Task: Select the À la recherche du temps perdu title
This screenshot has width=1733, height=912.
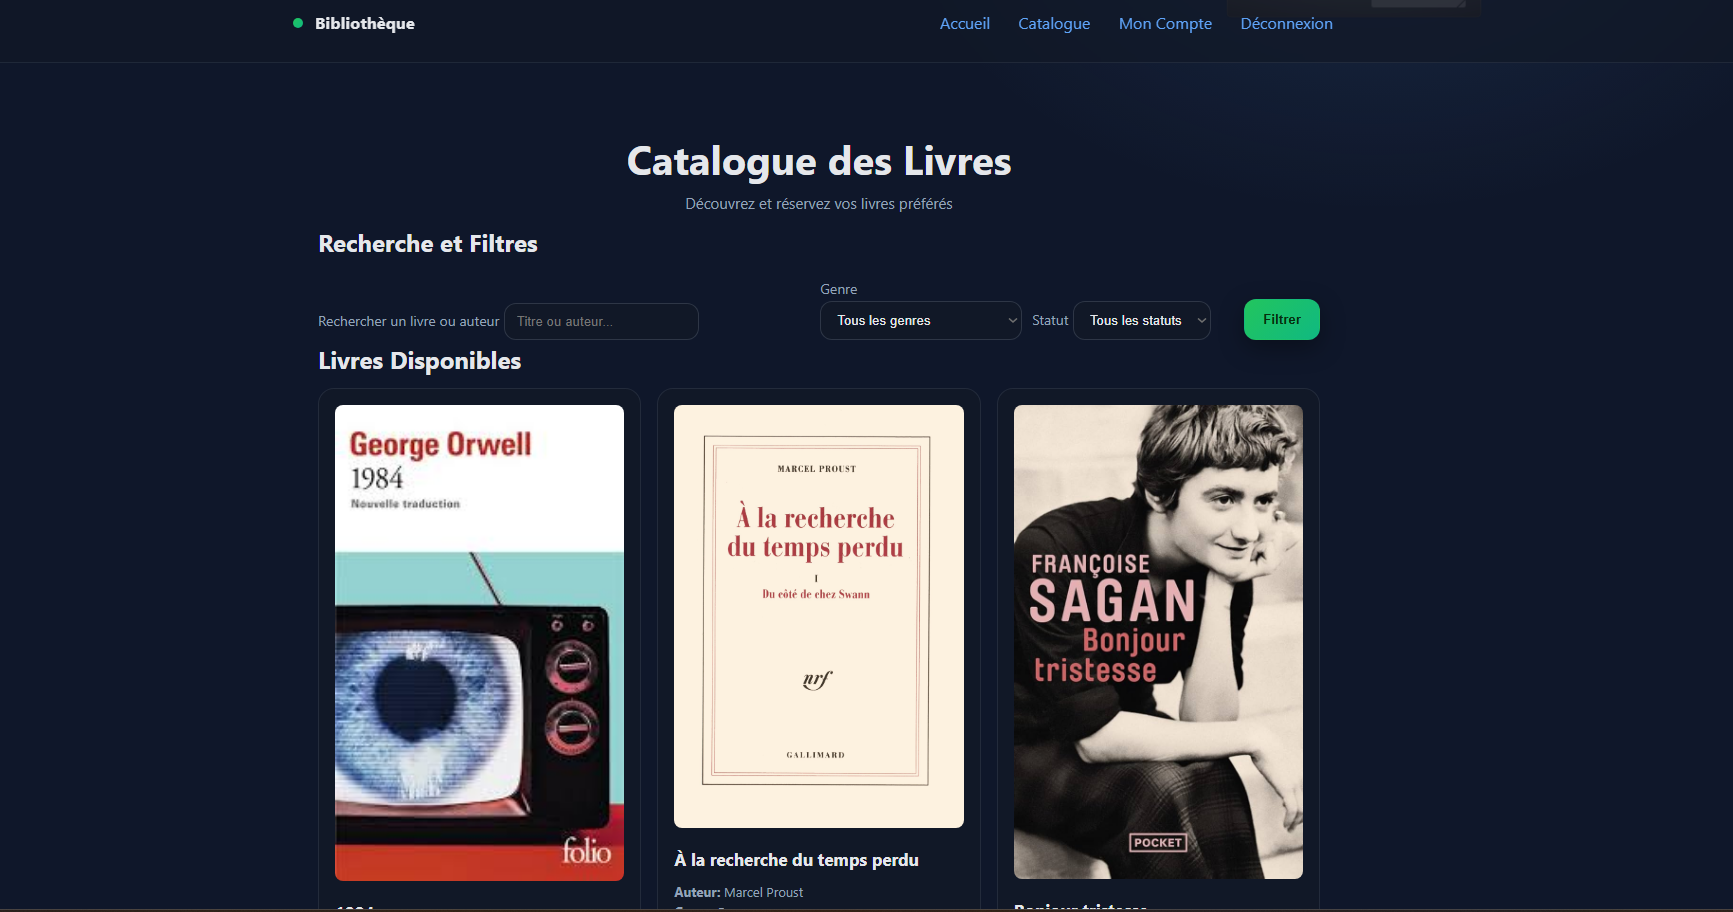Action: pyautogui.click(x=796, y=860)
